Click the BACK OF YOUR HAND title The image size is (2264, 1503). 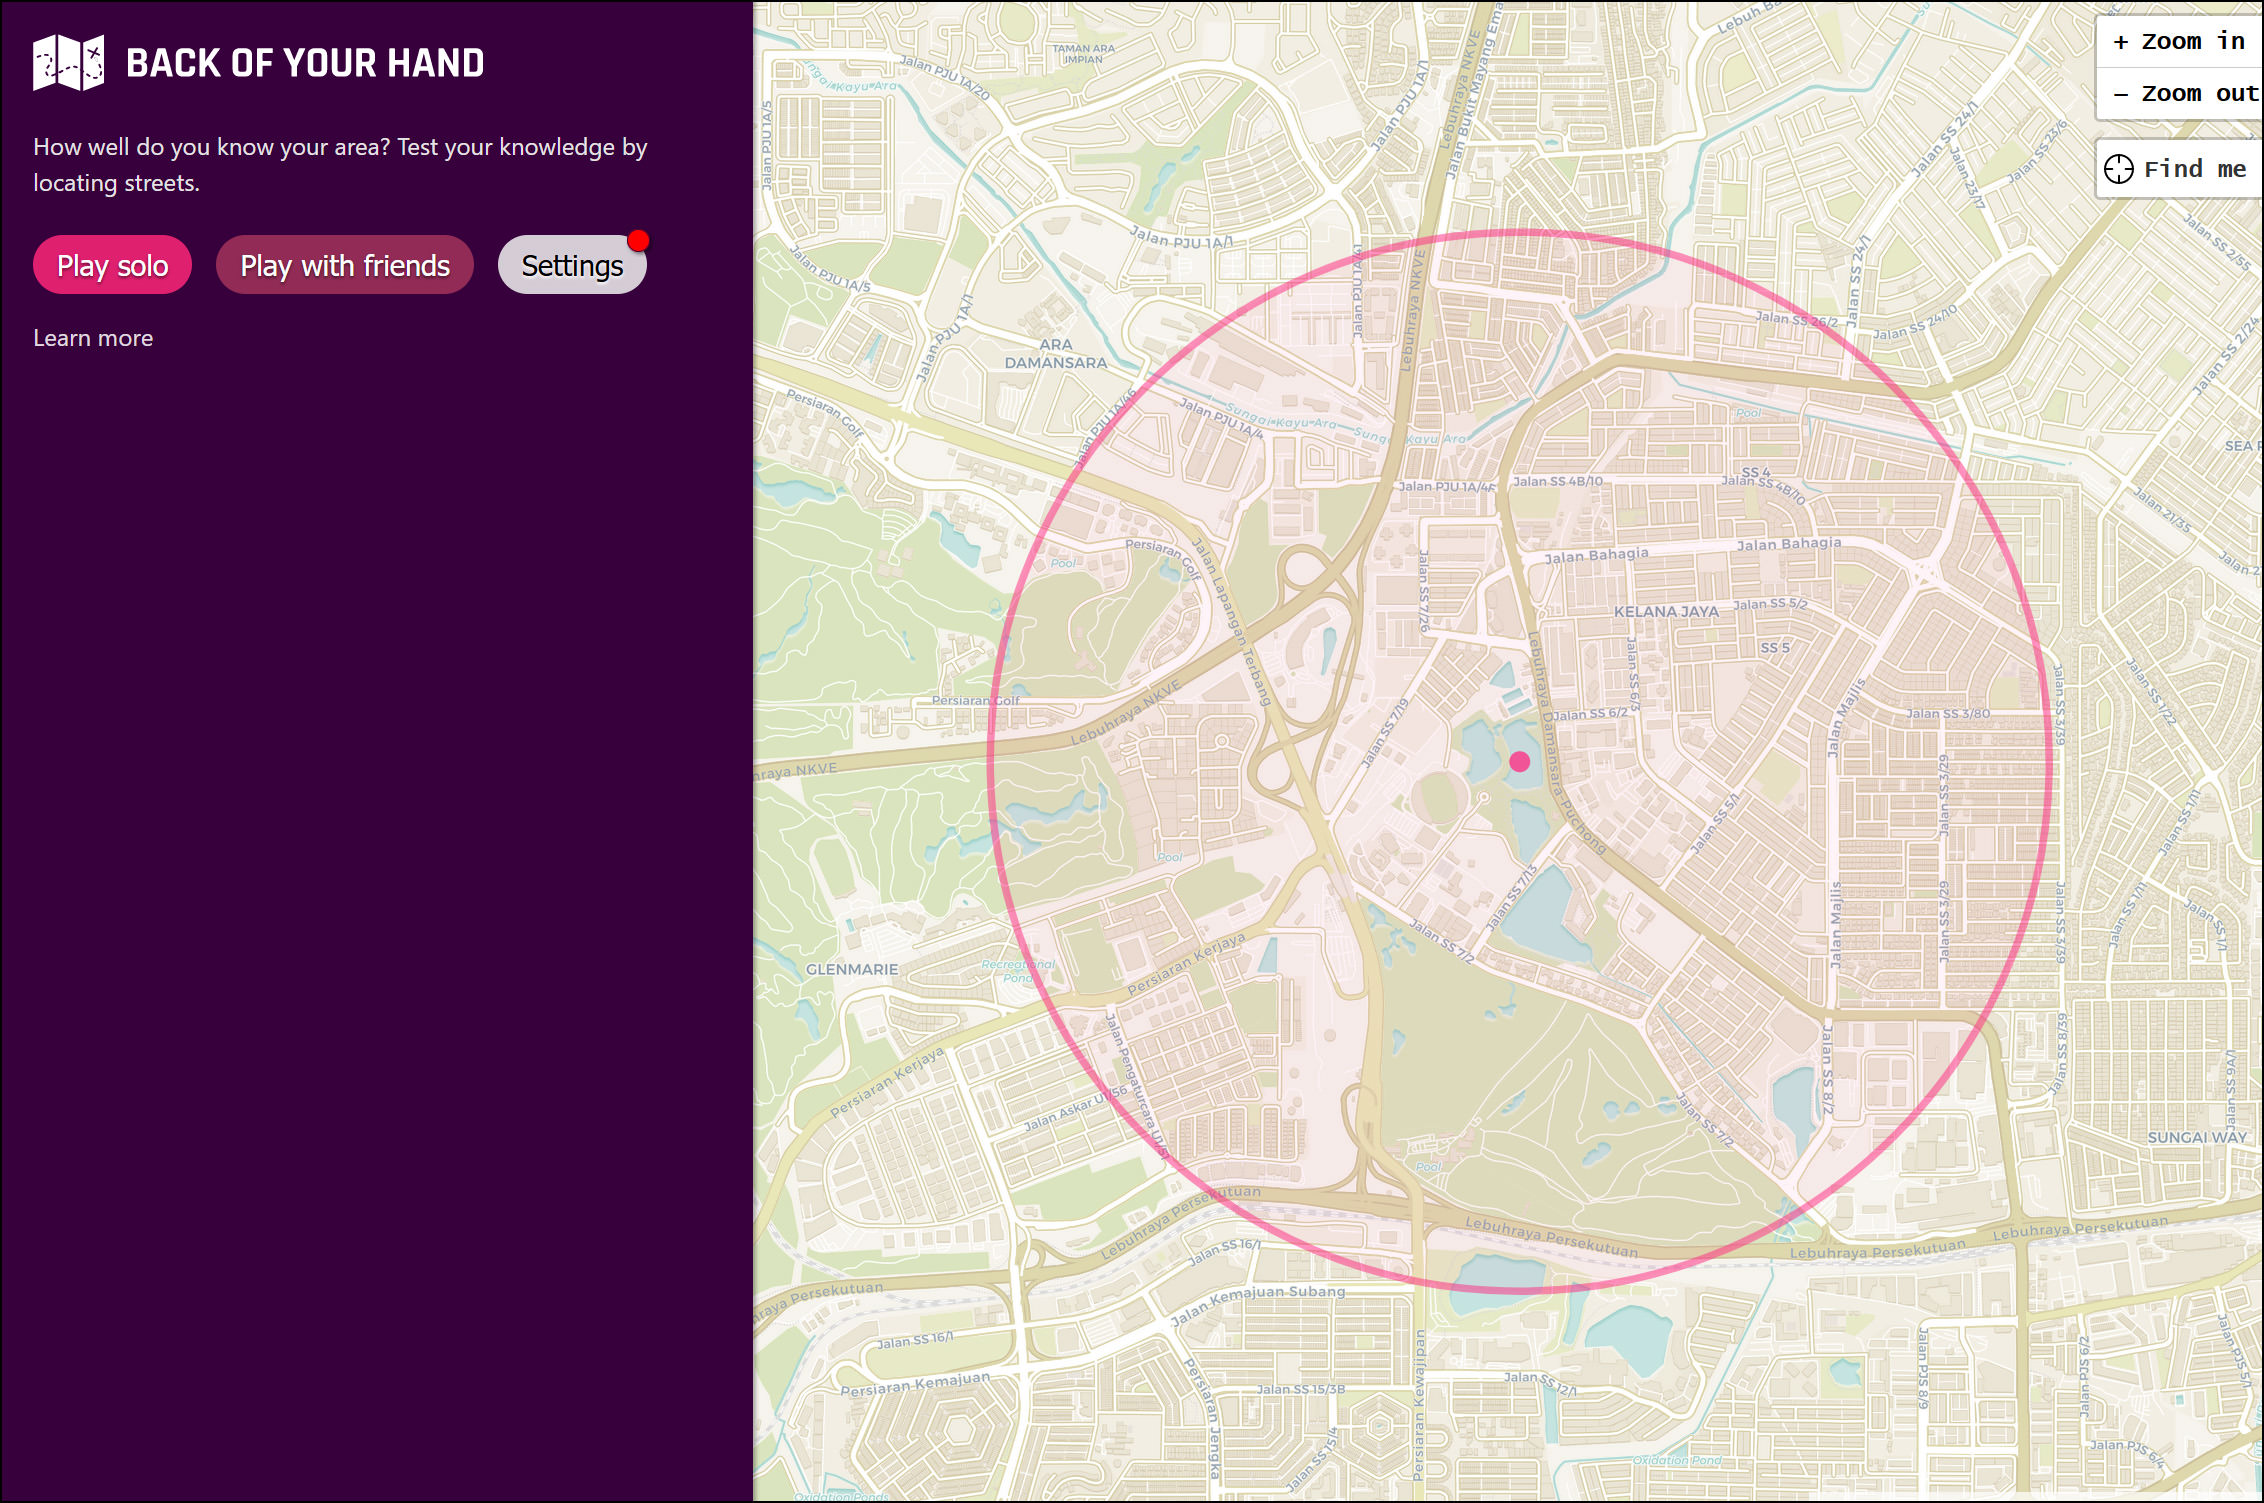[x=305, y=63]
